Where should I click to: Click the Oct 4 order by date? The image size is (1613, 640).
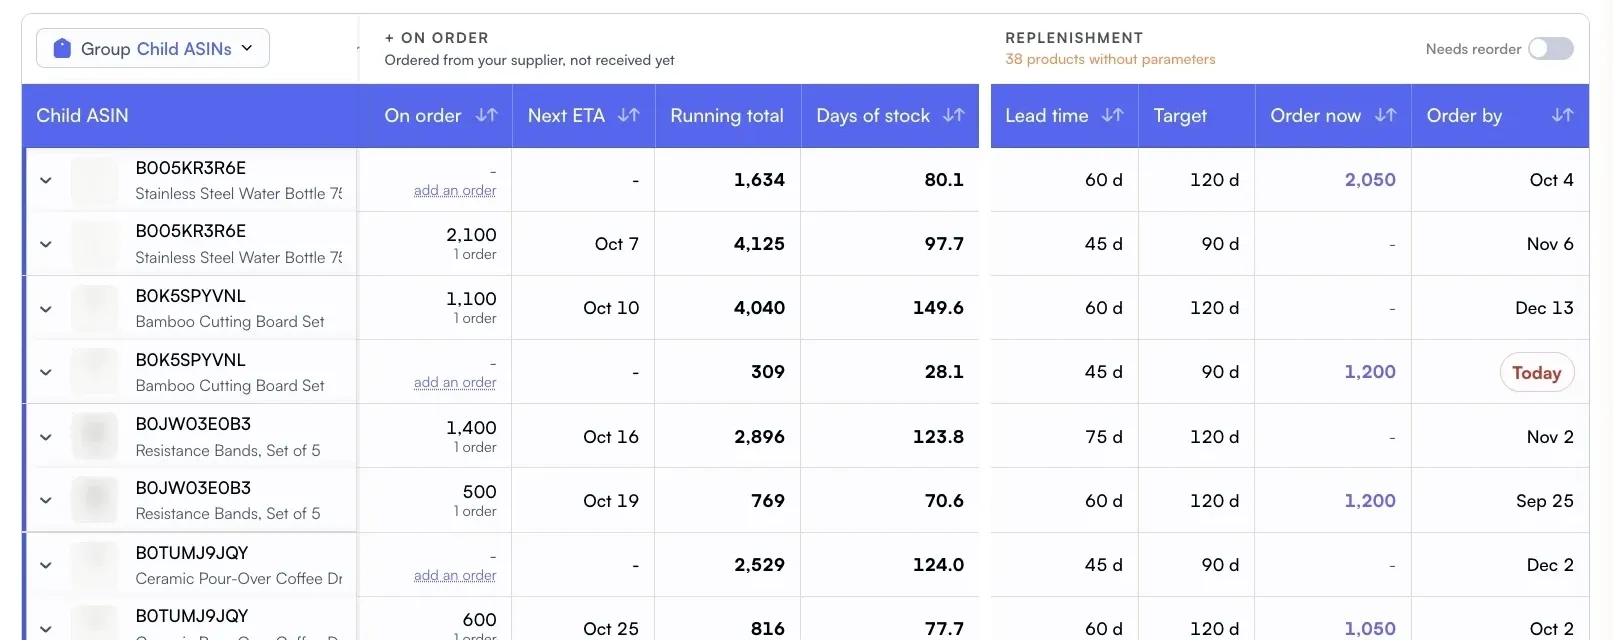pos(1551,180)
